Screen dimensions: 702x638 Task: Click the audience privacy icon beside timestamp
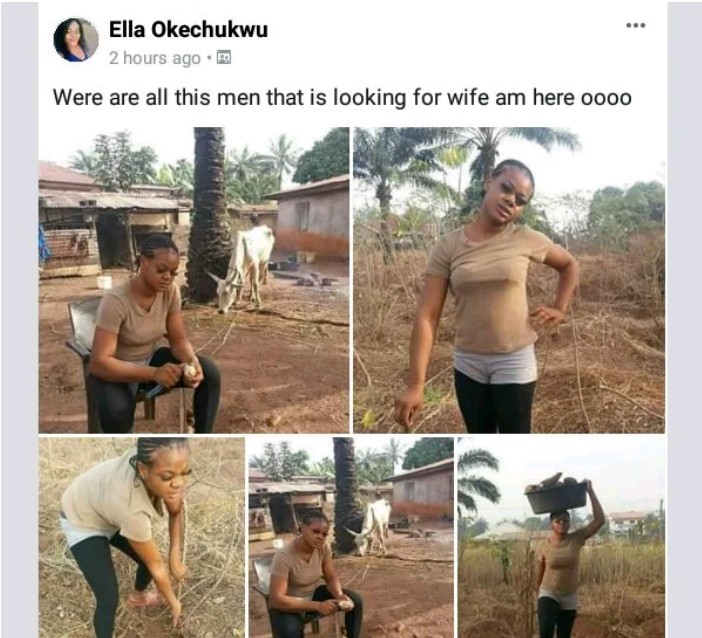pyautogui.click(x=224, y=58)
